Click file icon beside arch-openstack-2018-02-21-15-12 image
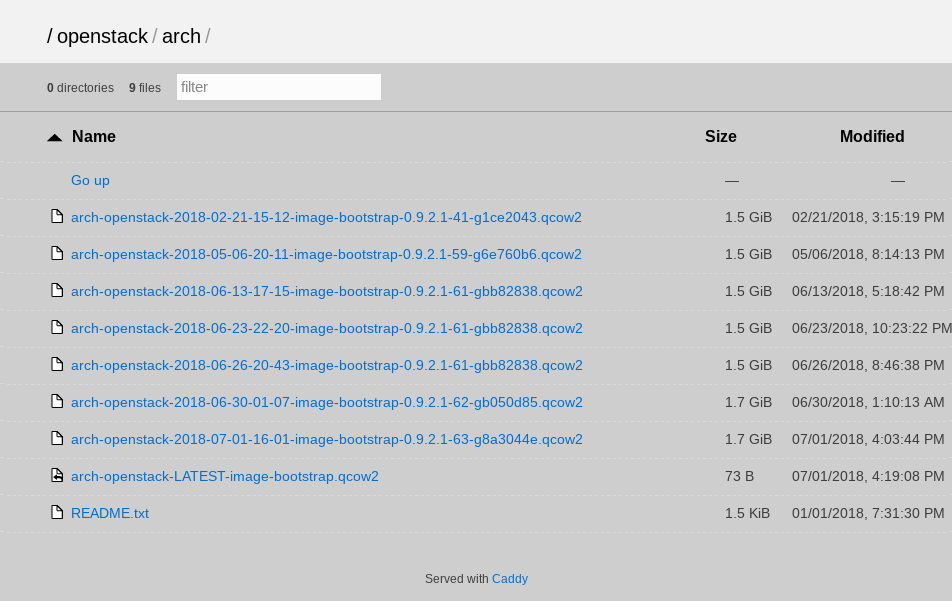 [x=57, y=216]
